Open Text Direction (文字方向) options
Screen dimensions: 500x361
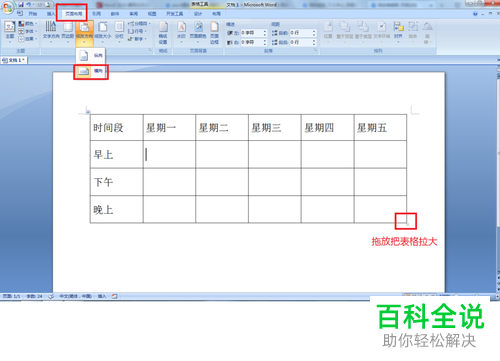pyautogui.click(x=51, y=32)
